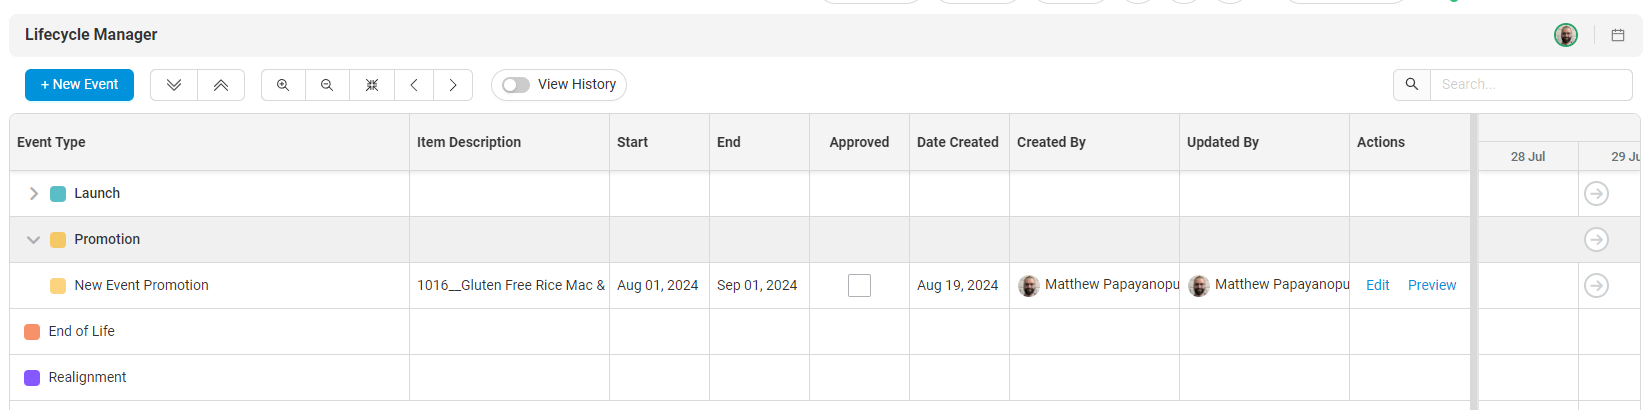Image resolution: width=1647 pixels, height=410 pixels.
Task: Click the Date Created column header
Action: (957, 142)
